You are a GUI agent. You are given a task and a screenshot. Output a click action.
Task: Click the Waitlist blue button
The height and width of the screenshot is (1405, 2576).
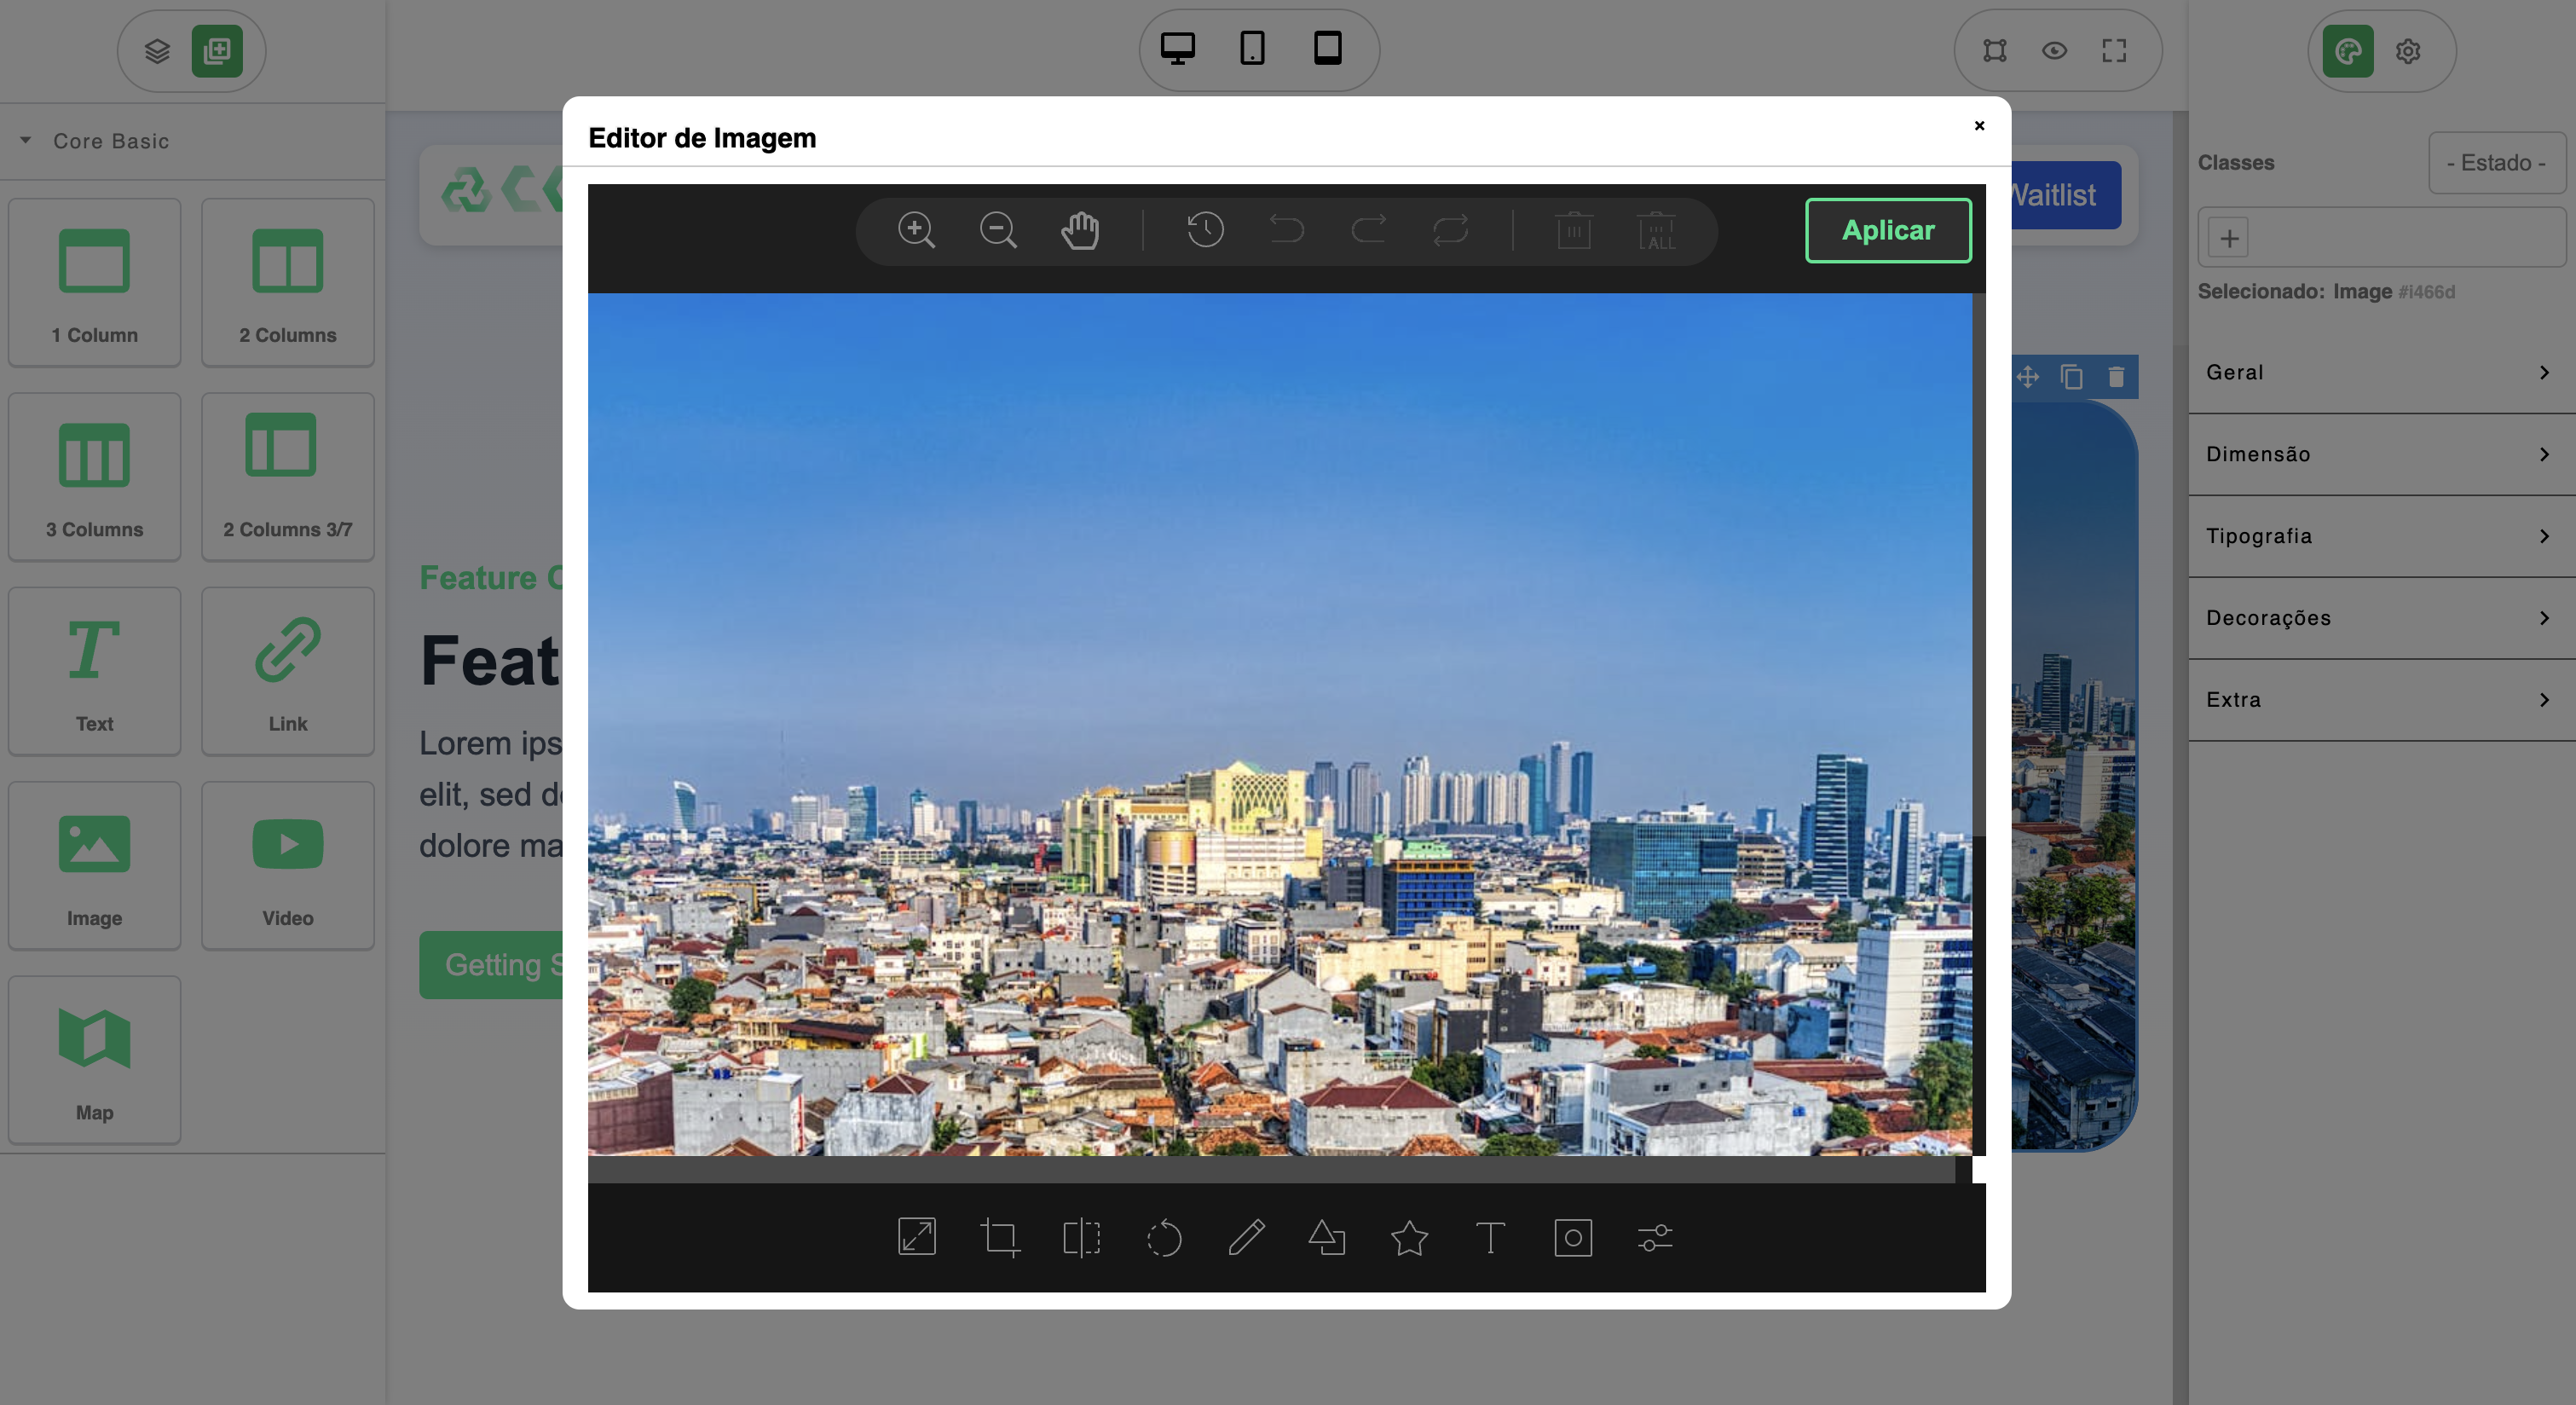click(2065, 195)
